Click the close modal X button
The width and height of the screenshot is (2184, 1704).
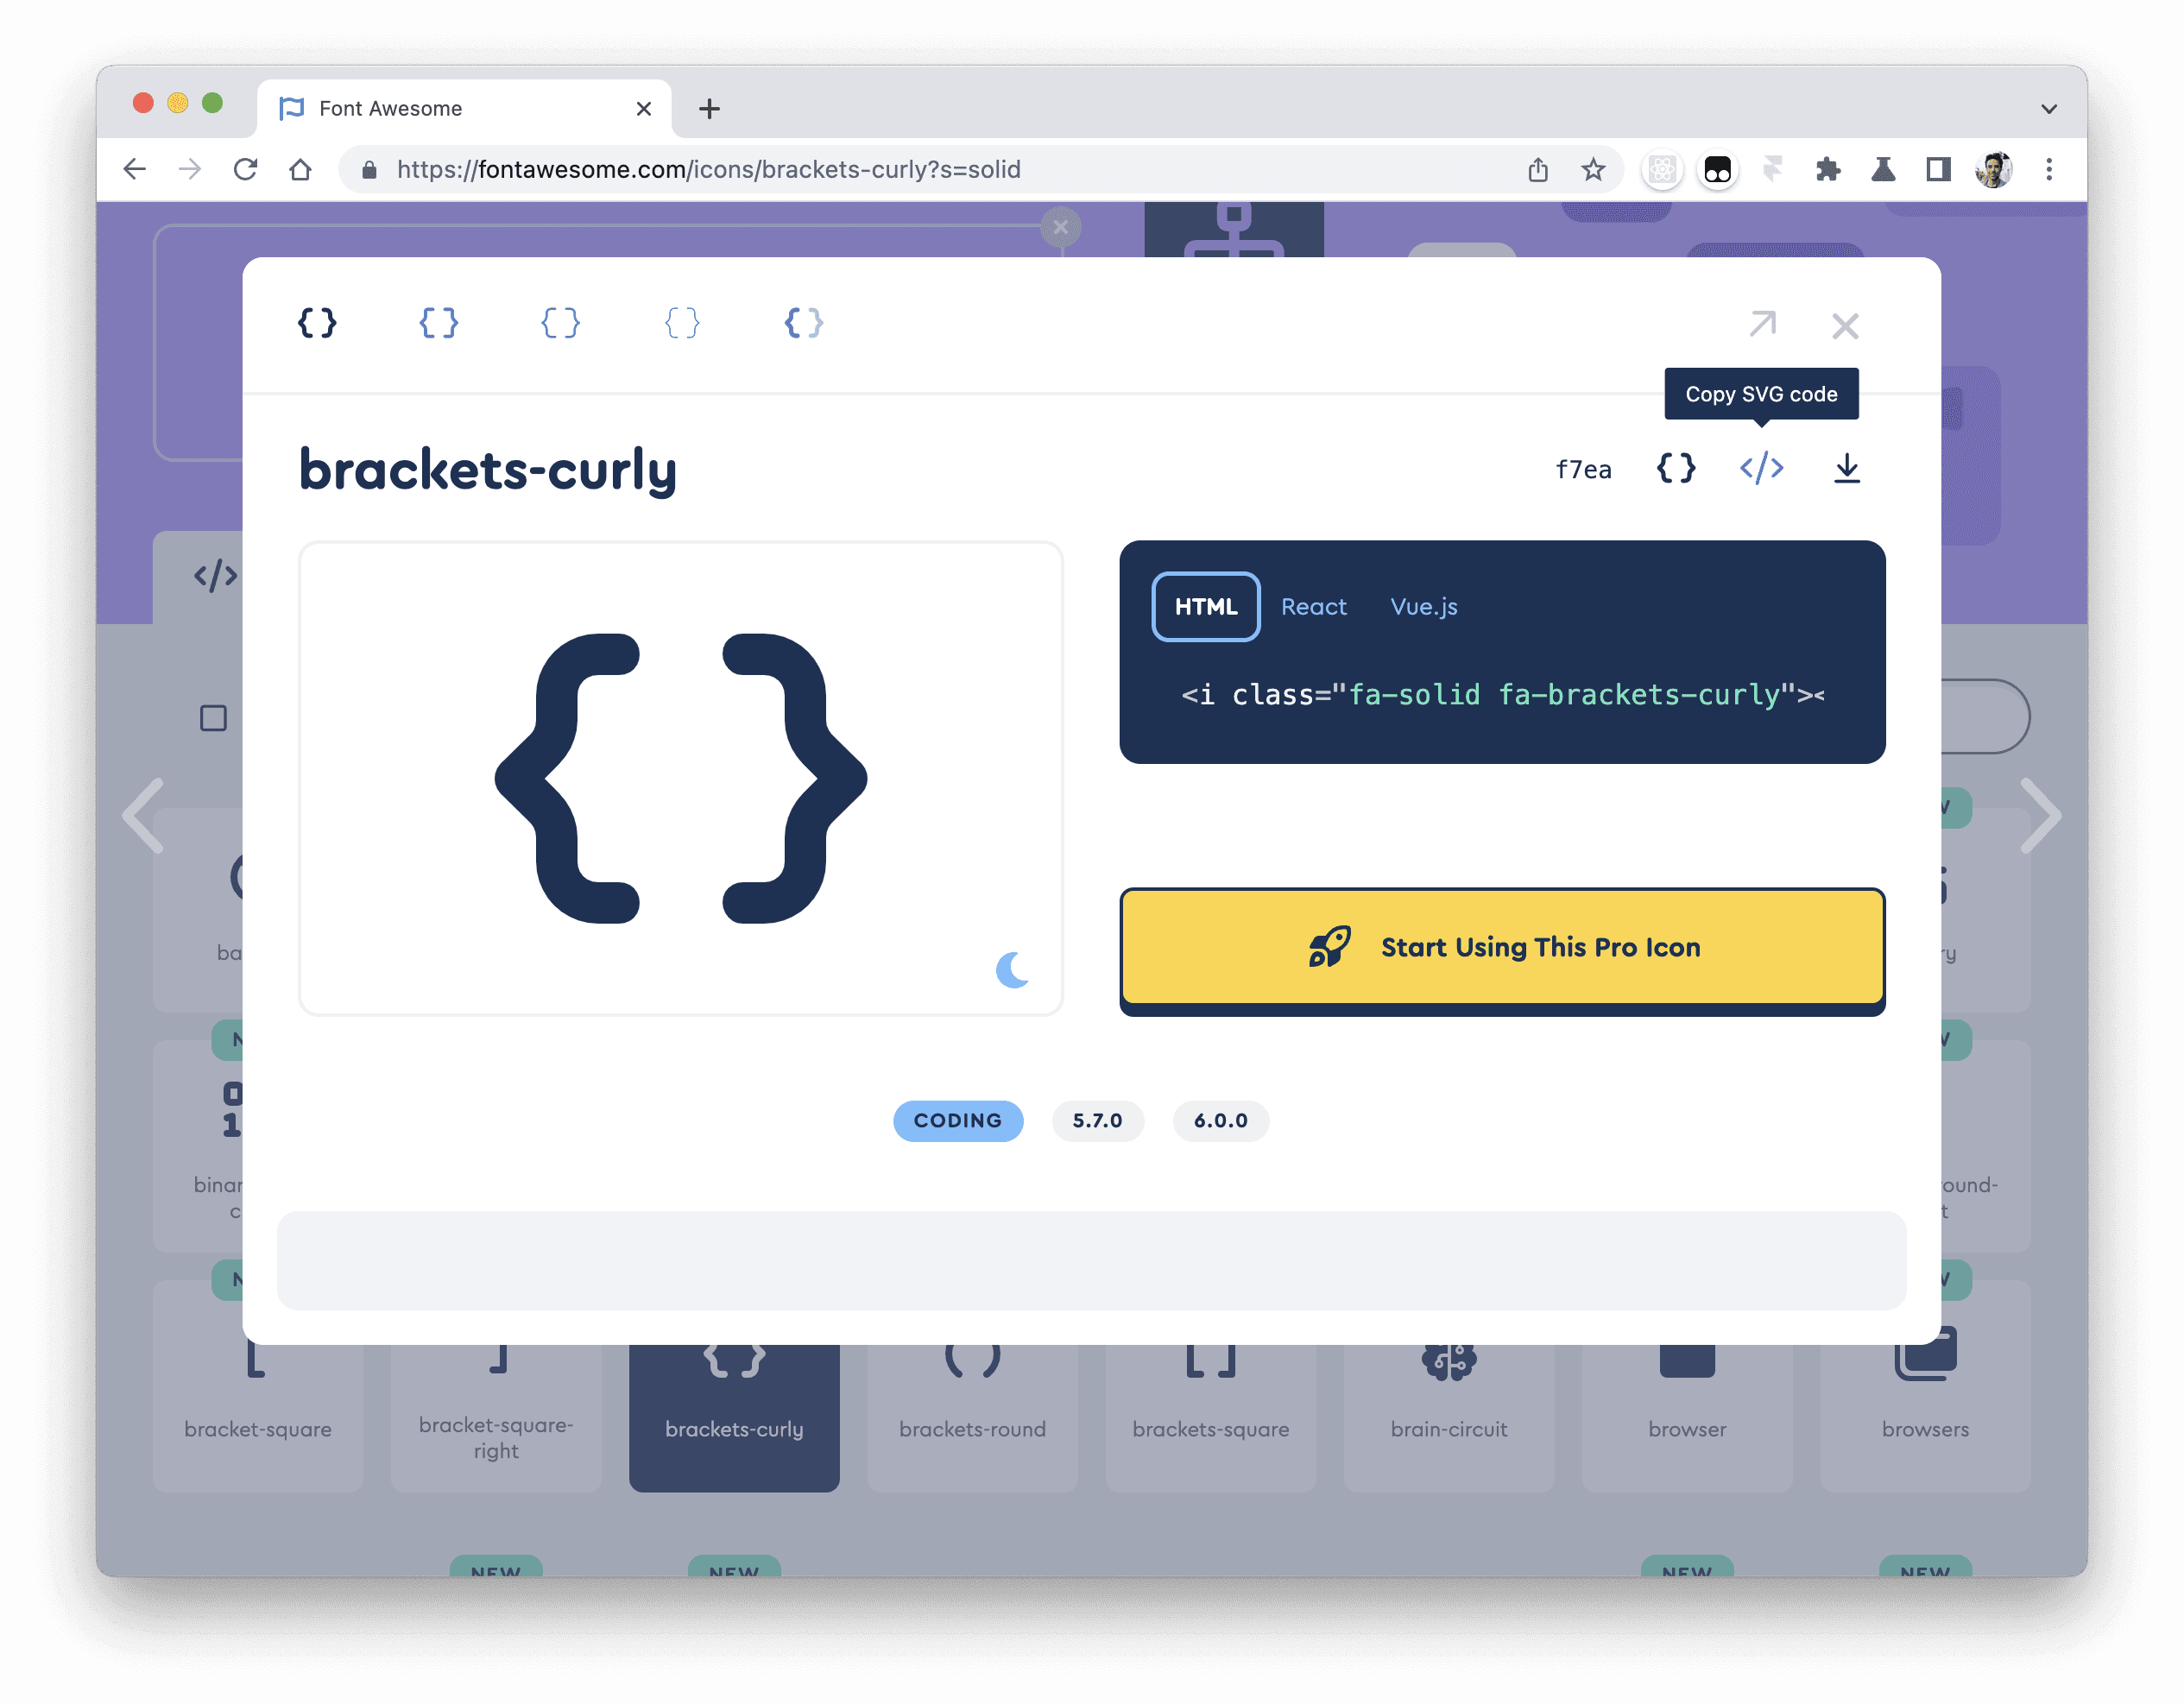1846,325
